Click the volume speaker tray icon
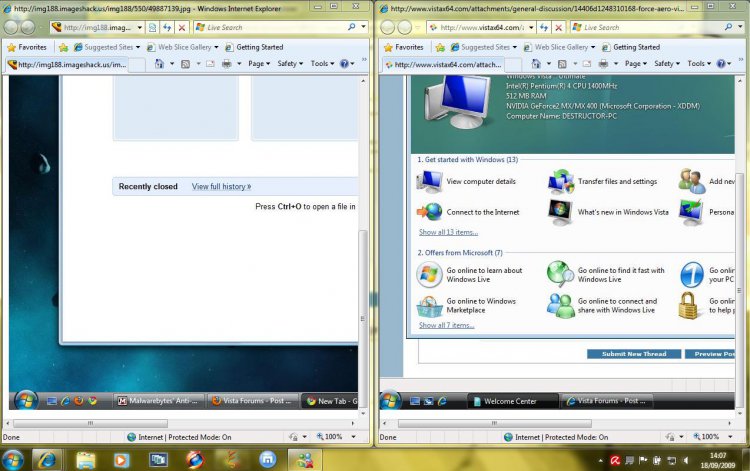 click(686, 460)
